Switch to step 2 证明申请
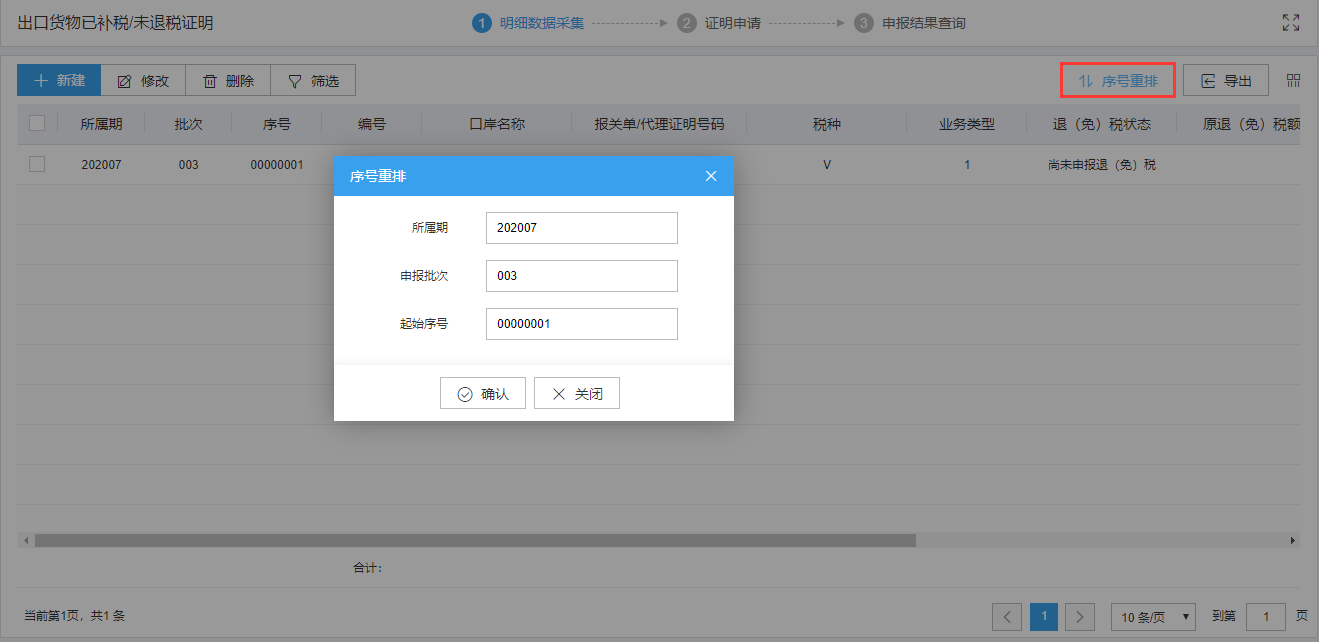 pyautogui.click(x=720, y=23)
